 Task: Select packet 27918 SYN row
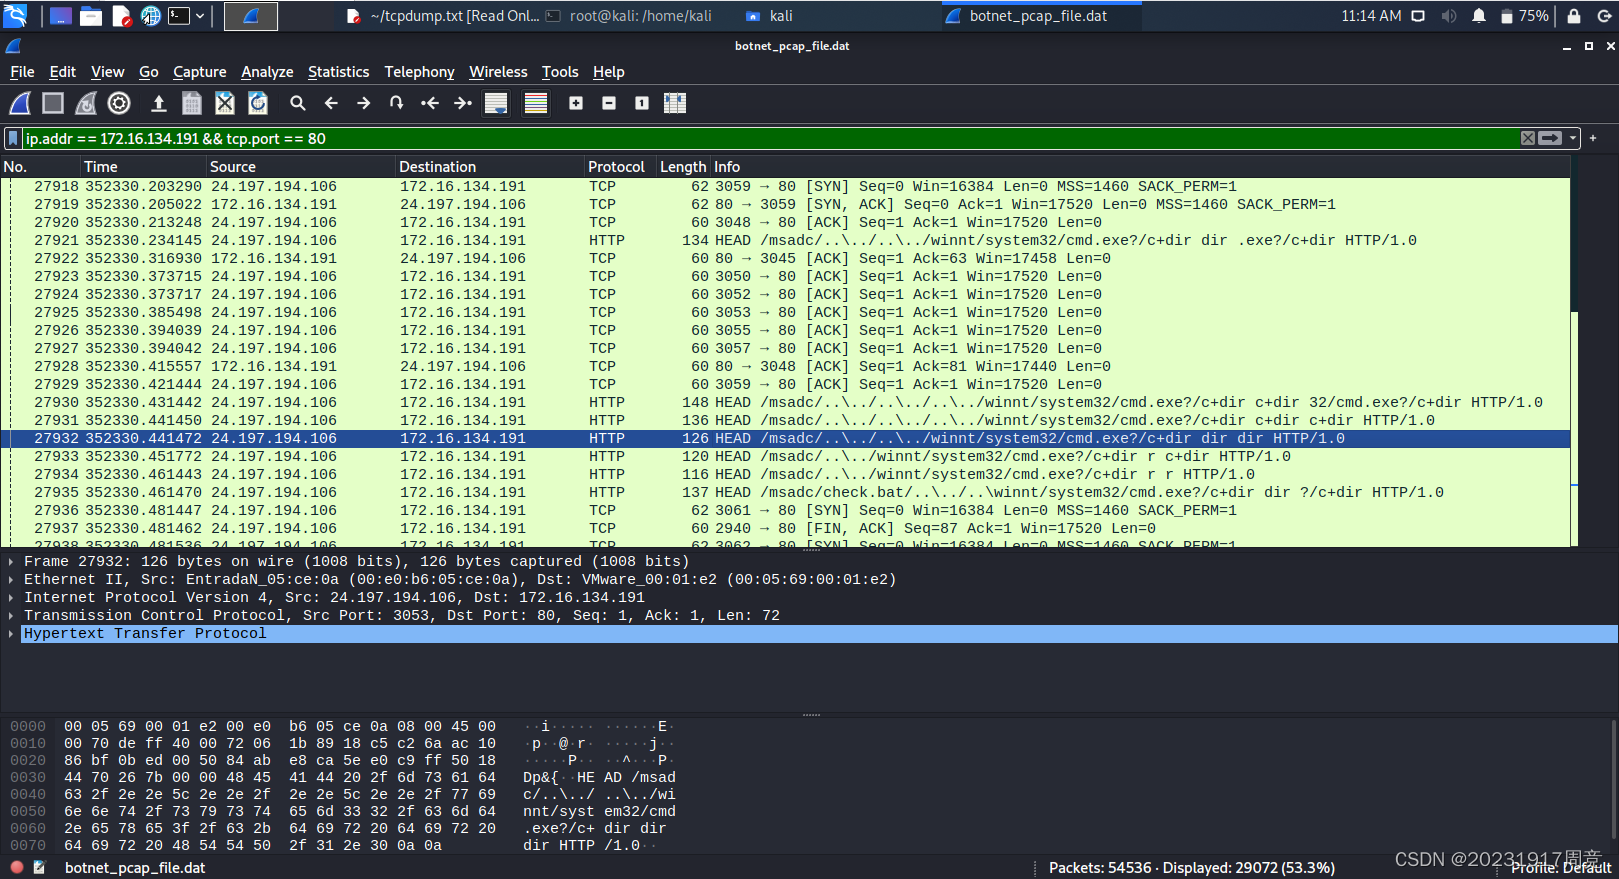coord(785,186)
